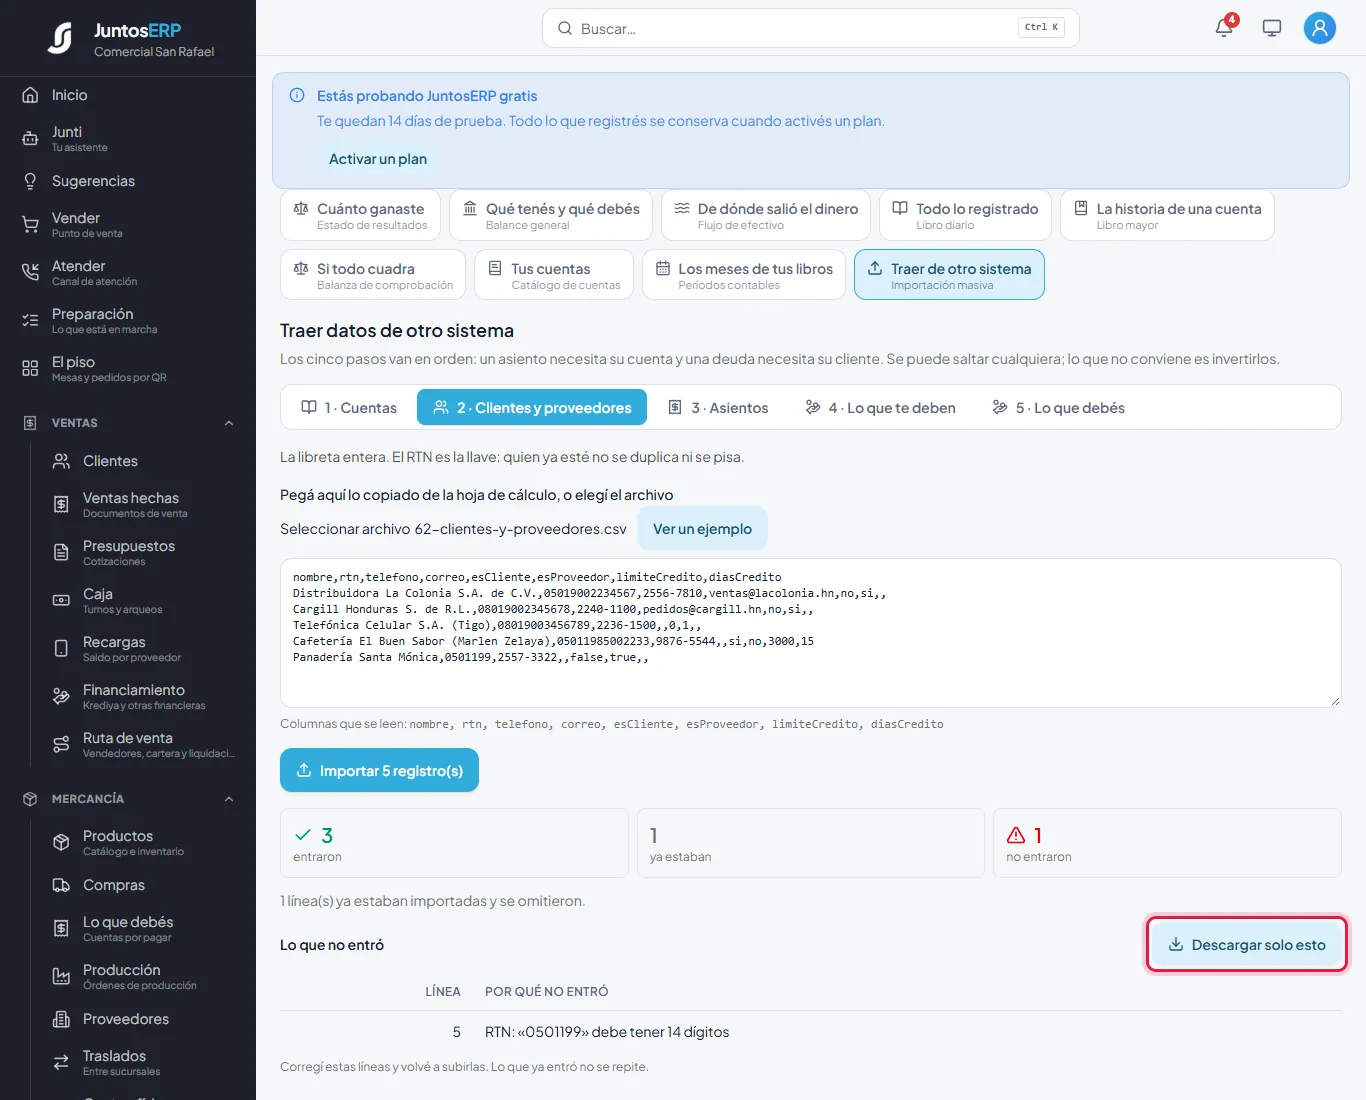Open Si todo cuadra balanza

pyautogui.click(x=373, y=275)
